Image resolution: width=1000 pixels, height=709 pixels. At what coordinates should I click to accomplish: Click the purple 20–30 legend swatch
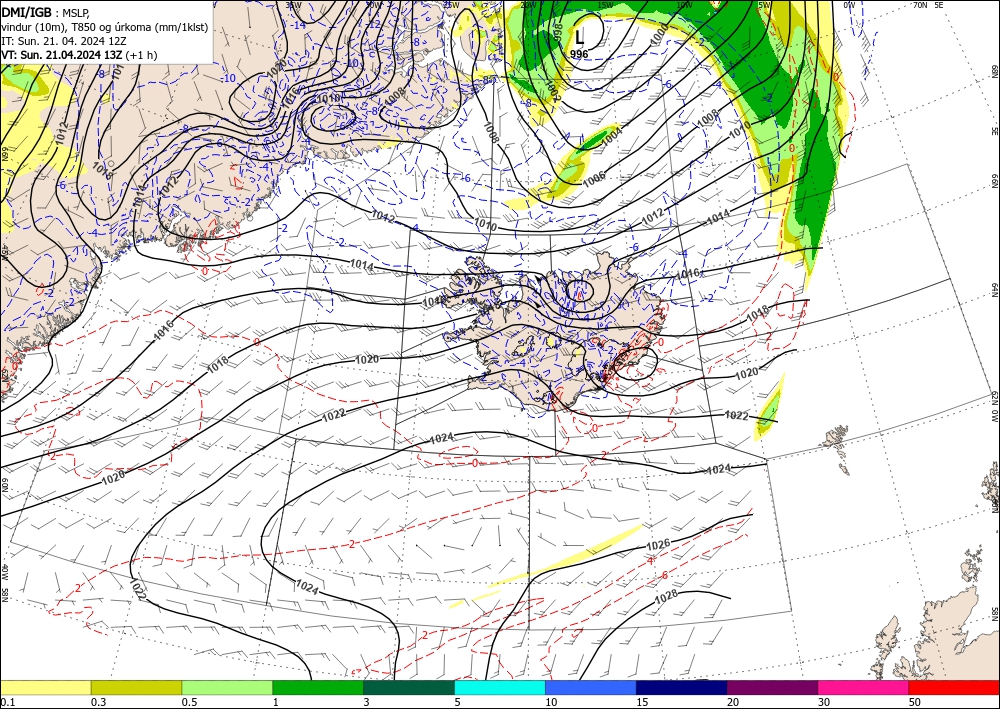[x=772, y=687]
